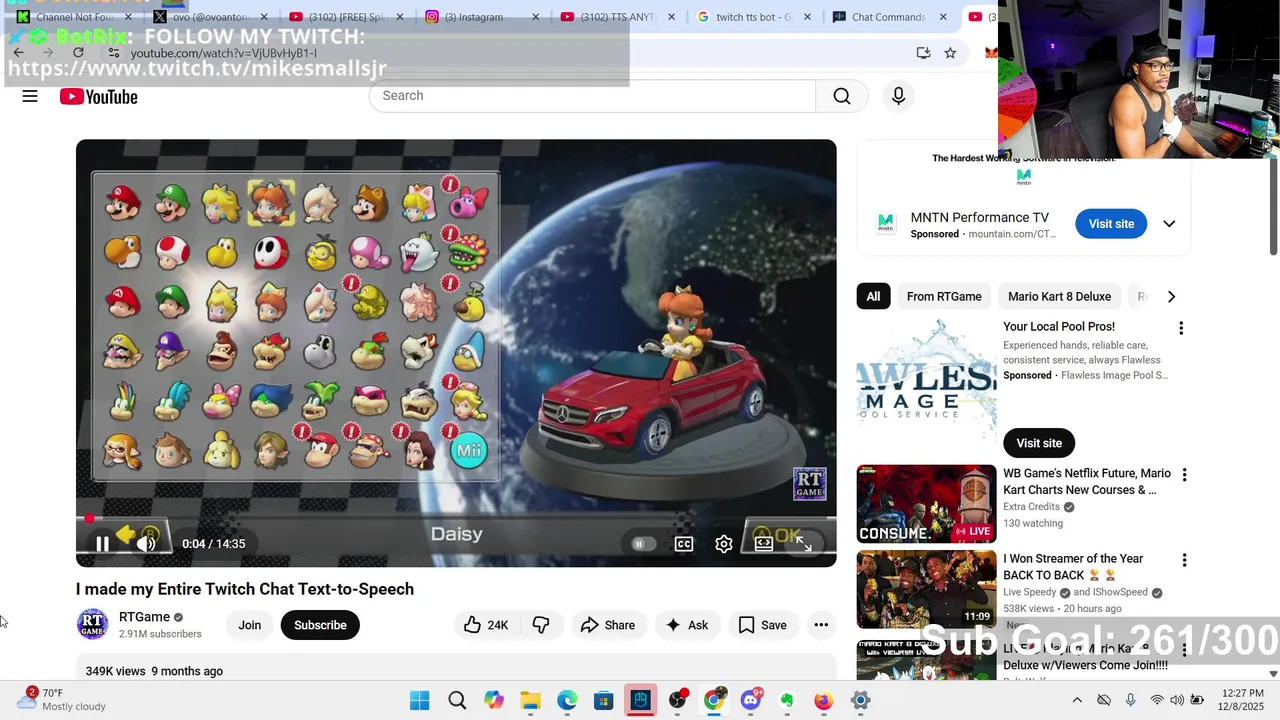Image resolution: width=1280 pixels, height=720 pixels.
Task: Open Microsoft Store from taskbar
Action: [604, 700]
